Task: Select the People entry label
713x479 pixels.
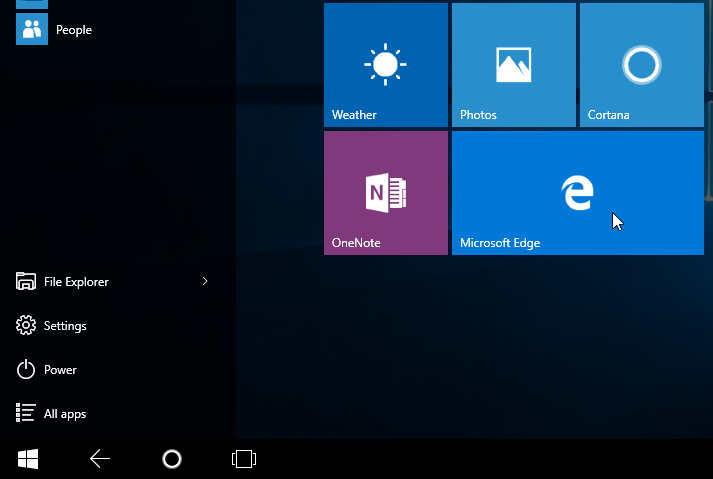Action: pyautogui.click(x=74, y=30)
